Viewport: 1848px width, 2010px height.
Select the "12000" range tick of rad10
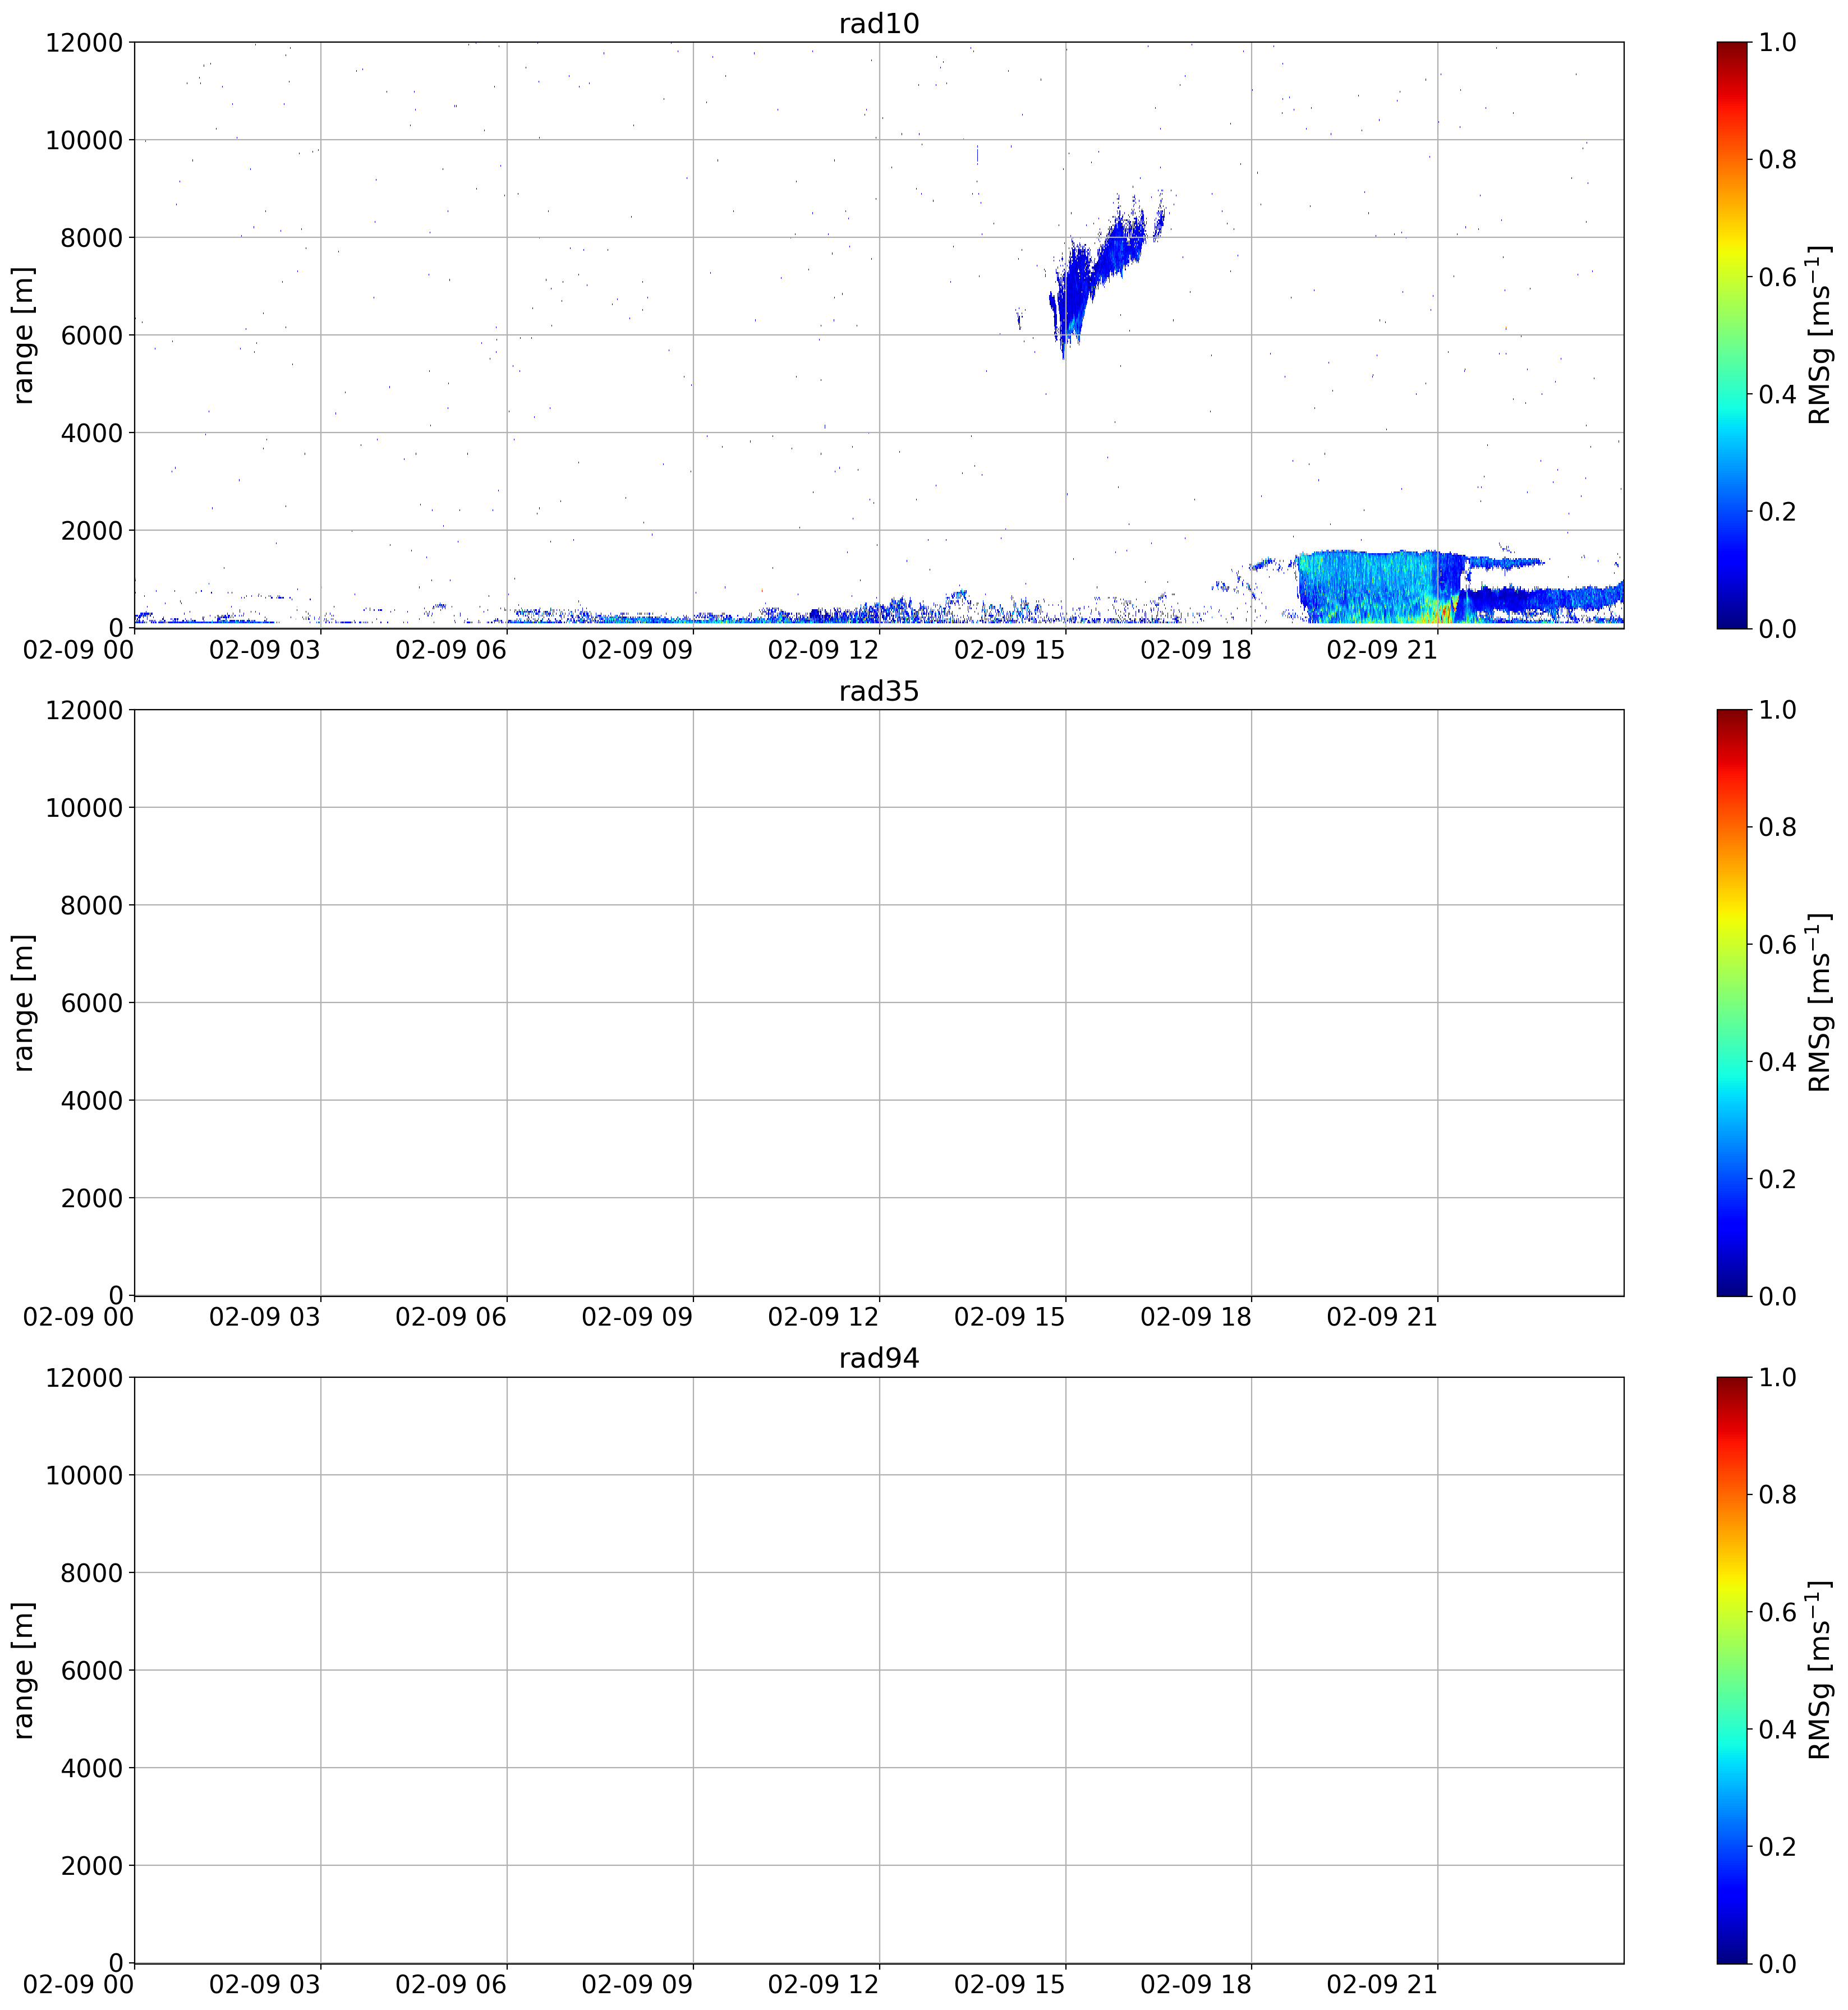84,43
